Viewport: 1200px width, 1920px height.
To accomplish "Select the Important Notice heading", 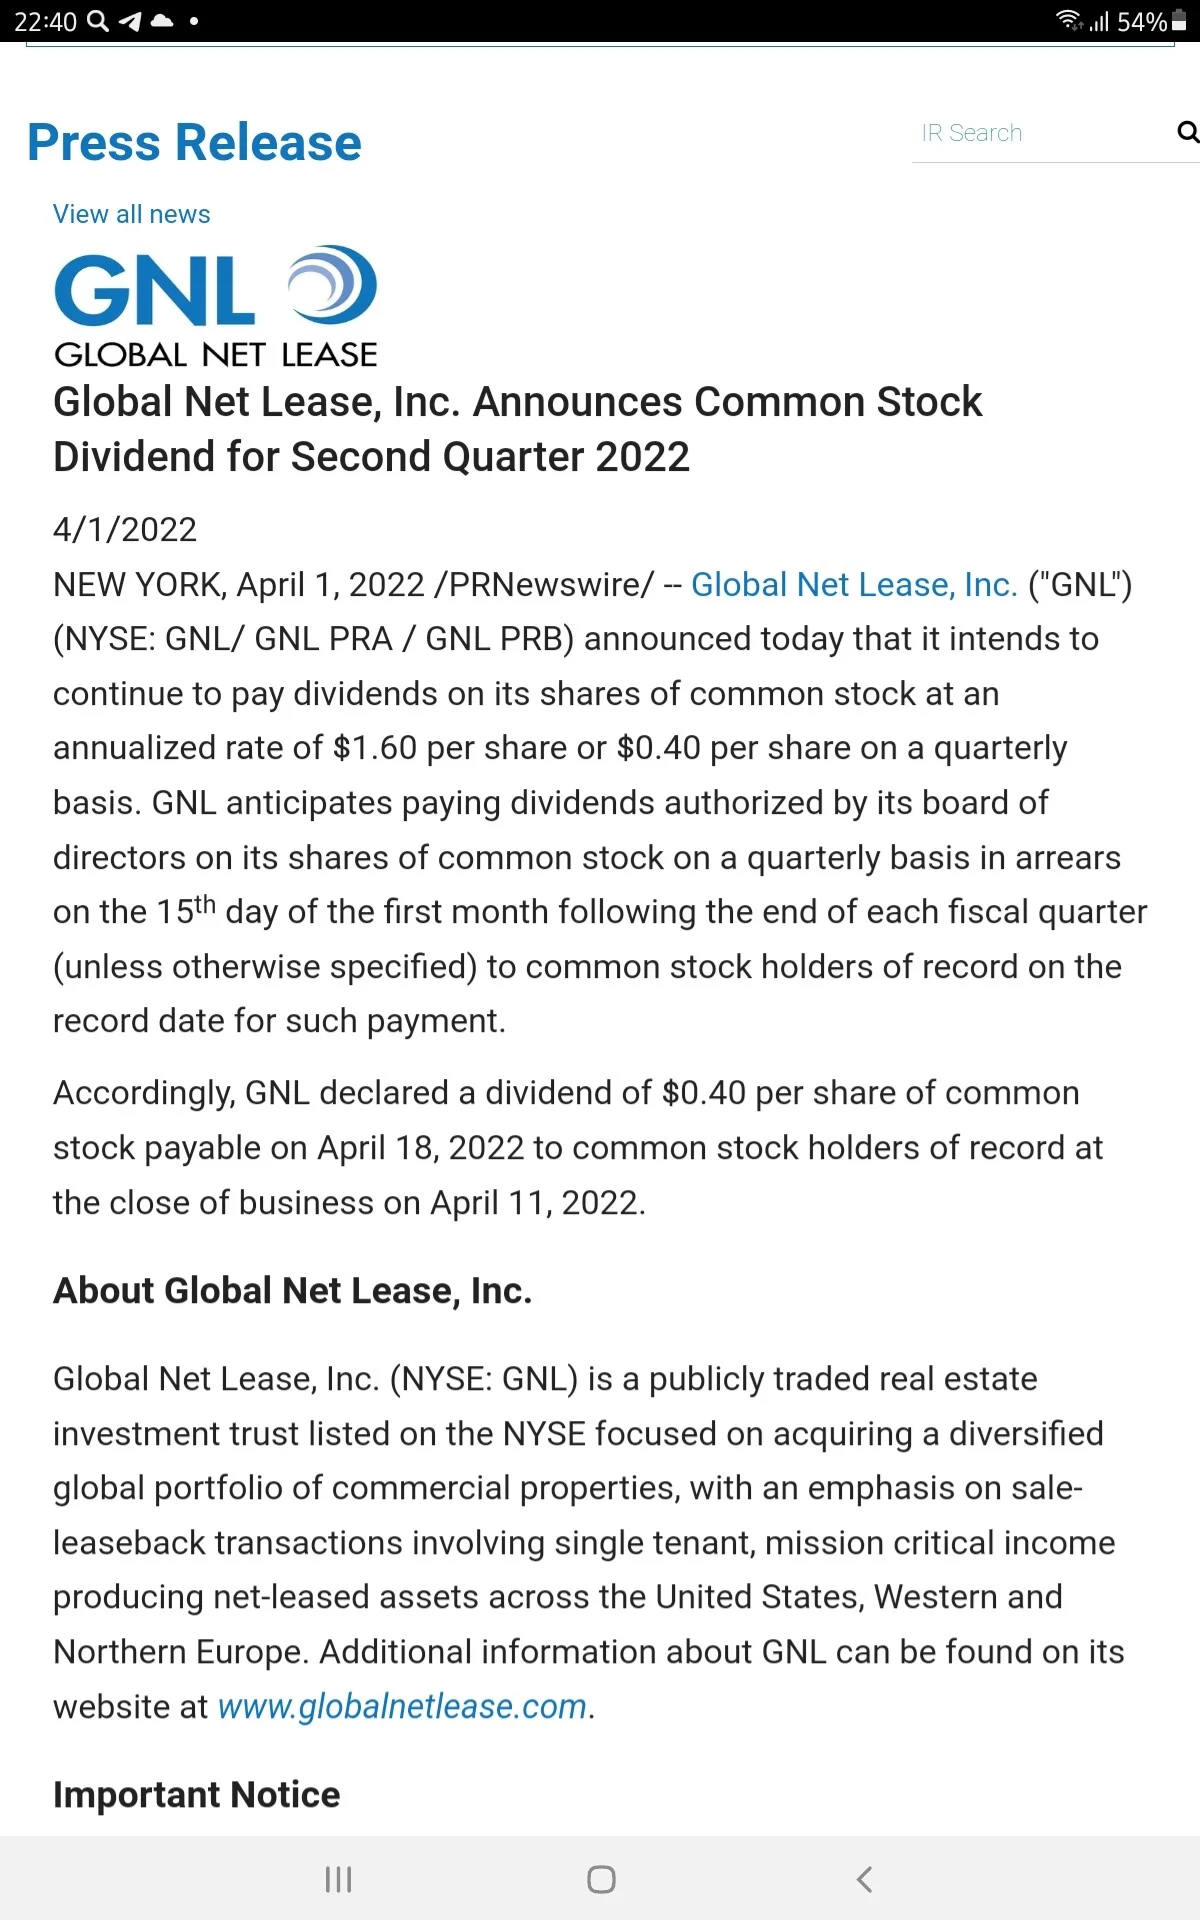I will click(197, 1794).
